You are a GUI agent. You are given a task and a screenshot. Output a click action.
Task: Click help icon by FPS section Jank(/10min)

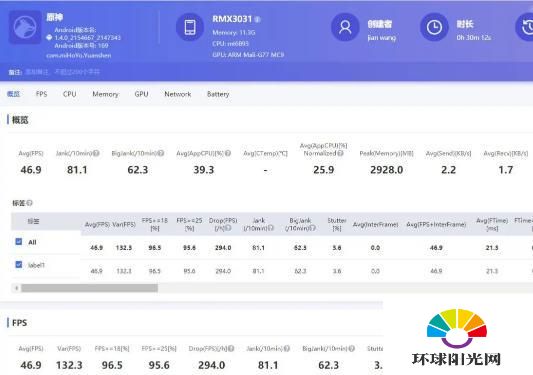tap(287, 348)
